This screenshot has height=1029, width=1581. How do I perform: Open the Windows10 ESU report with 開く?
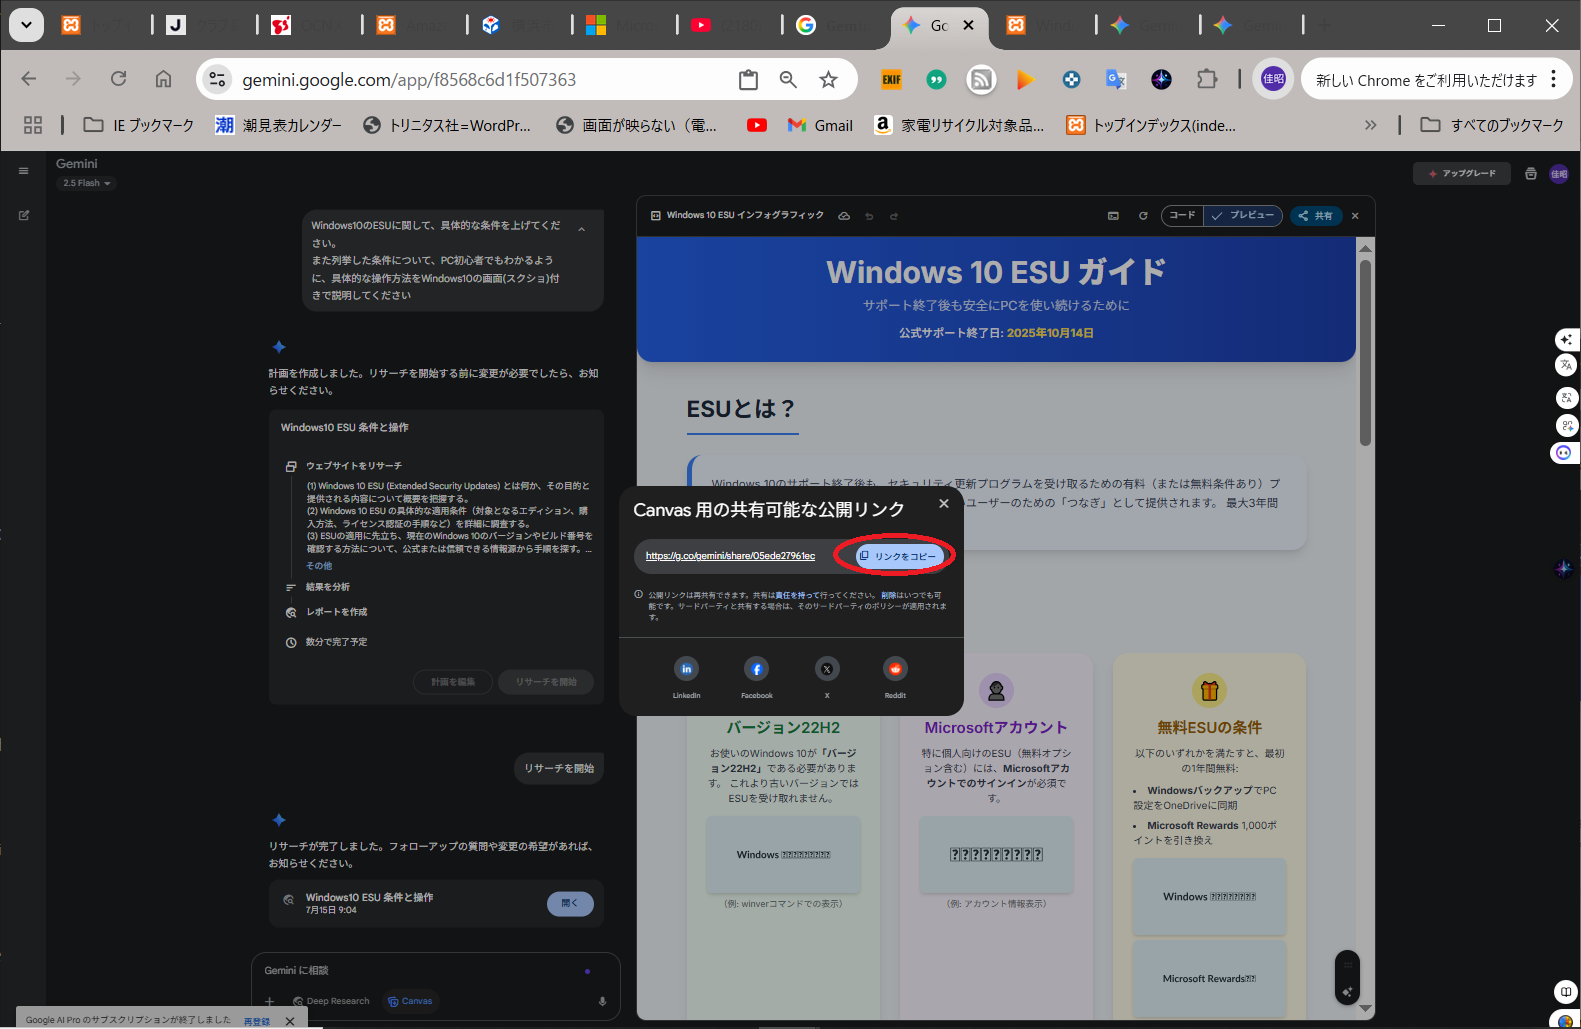click(570, 903)
